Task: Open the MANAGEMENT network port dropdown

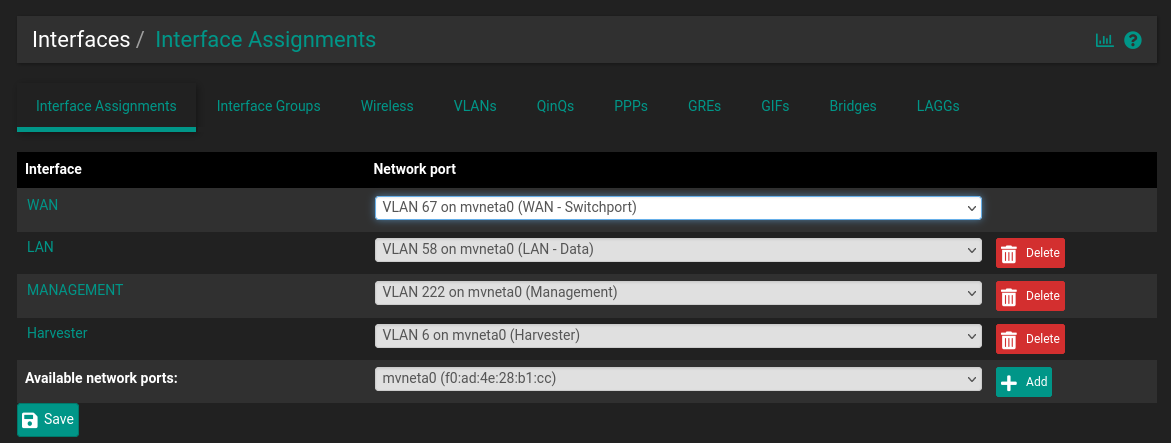Action: coord(677,293)
